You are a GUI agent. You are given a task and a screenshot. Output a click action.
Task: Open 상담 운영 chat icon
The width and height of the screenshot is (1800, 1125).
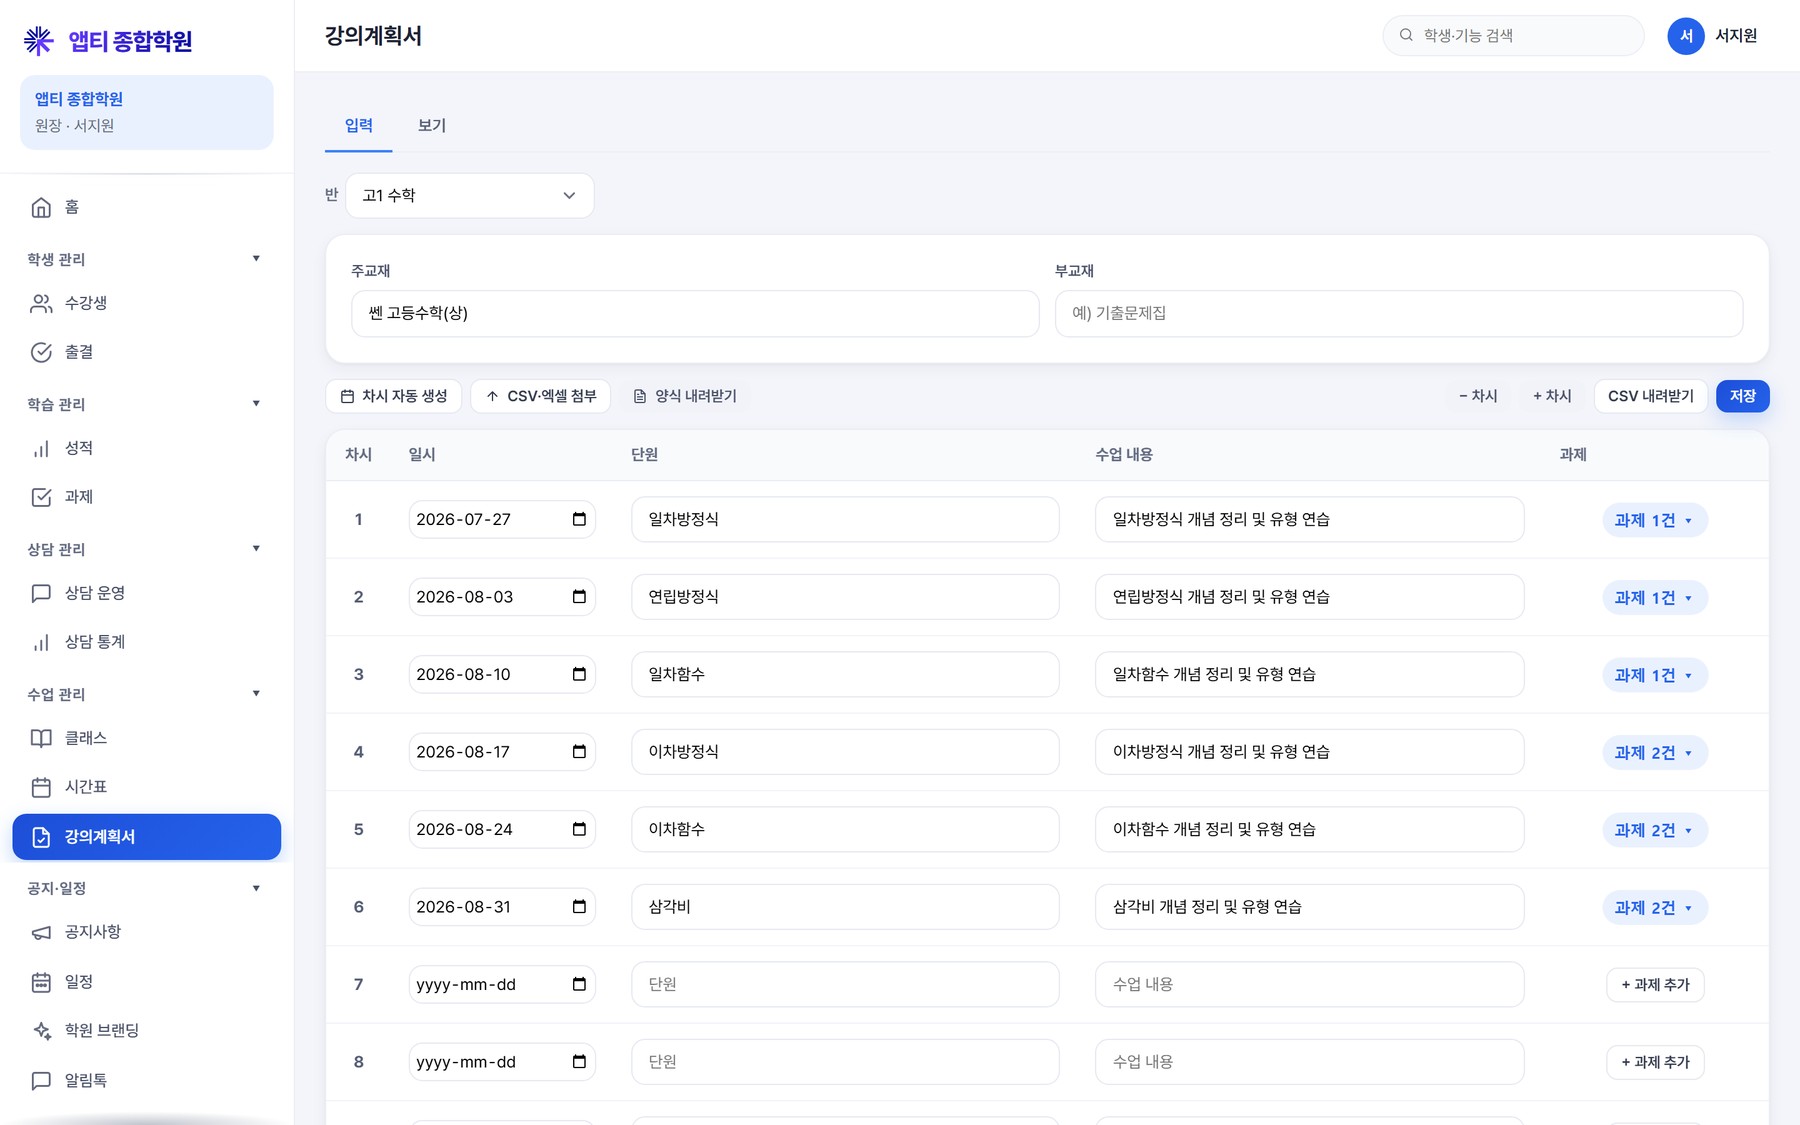[41, 593]
